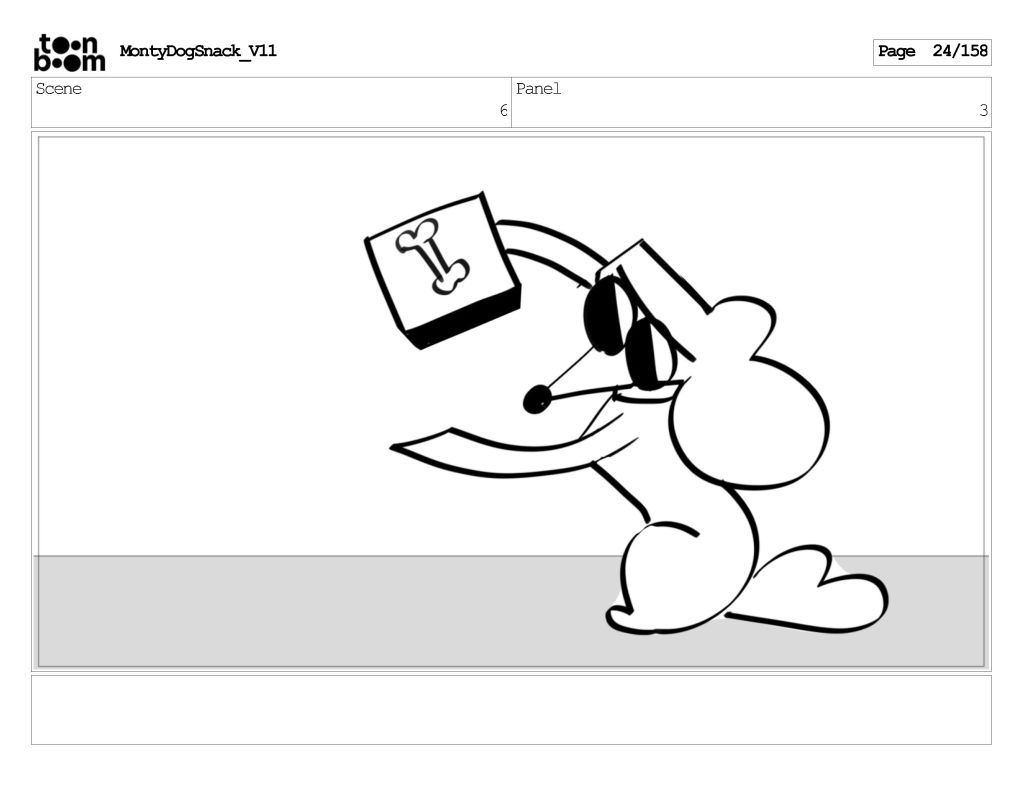The image size is (1024, 791).
Task: Click the dog's black nose
Action: pos(537,399)
